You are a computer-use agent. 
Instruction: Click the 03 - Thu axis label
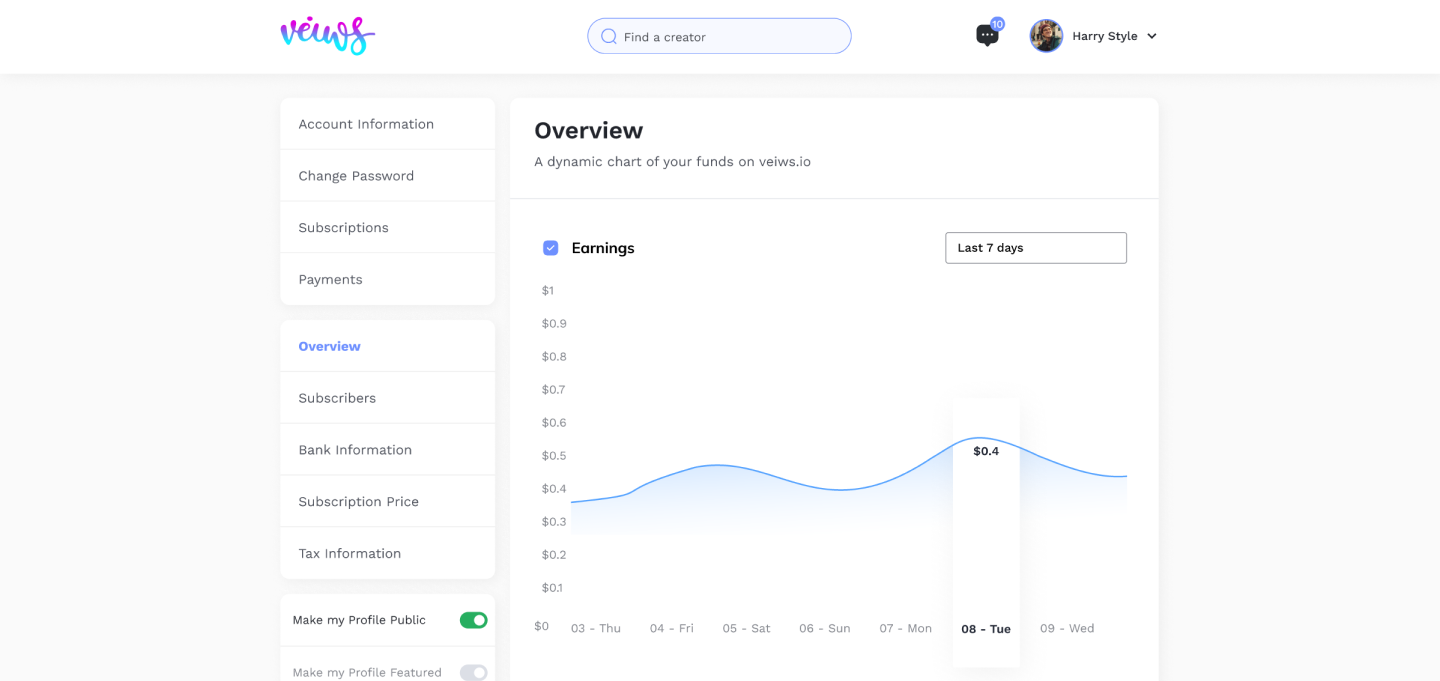(596, 628)
